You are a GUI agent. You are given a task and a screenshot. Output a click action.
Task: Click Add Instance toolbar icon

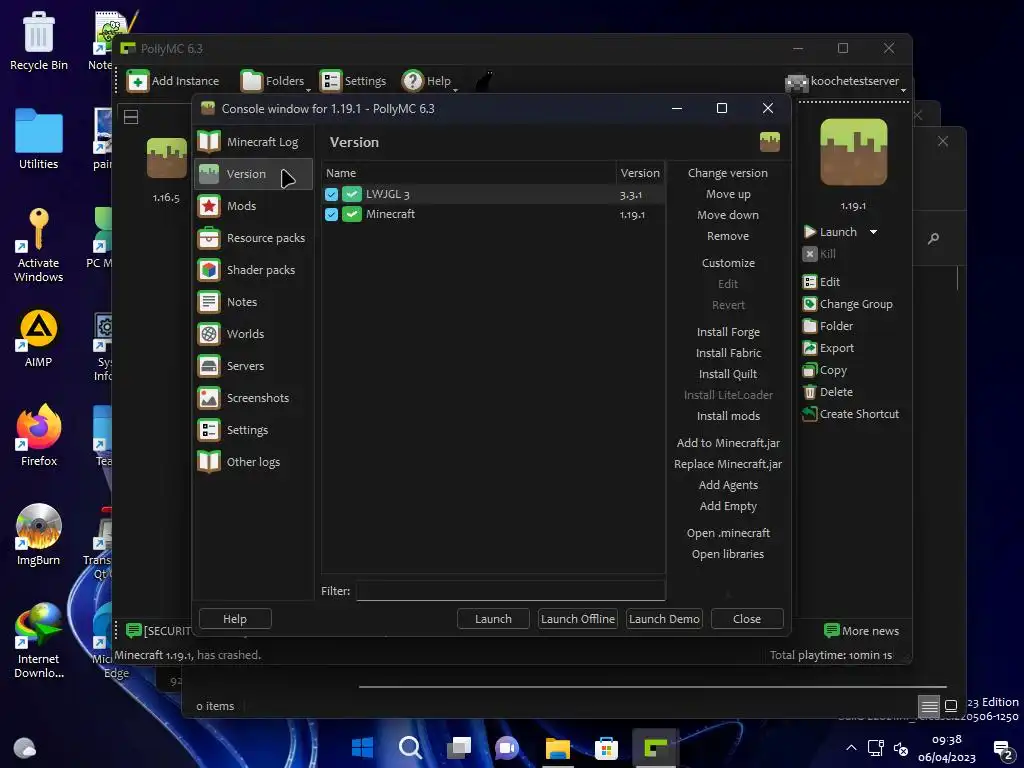[138, 81]
